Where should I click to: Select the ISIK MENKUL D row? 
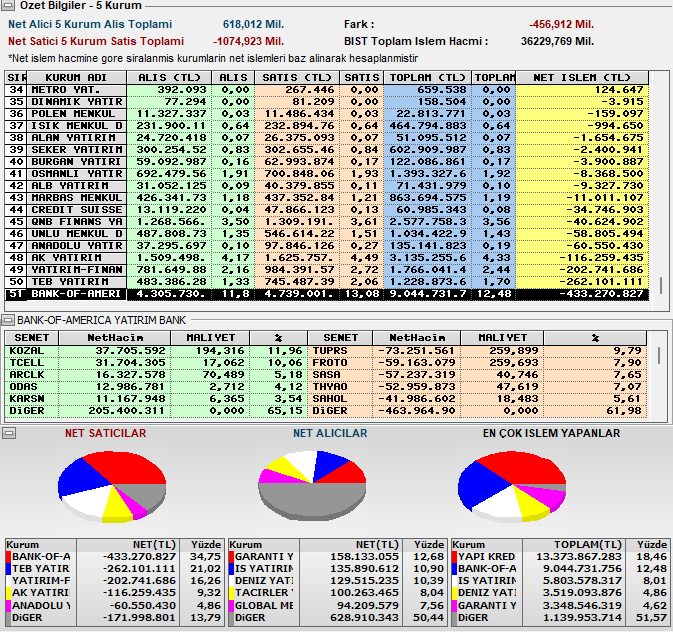coord(327,126)
